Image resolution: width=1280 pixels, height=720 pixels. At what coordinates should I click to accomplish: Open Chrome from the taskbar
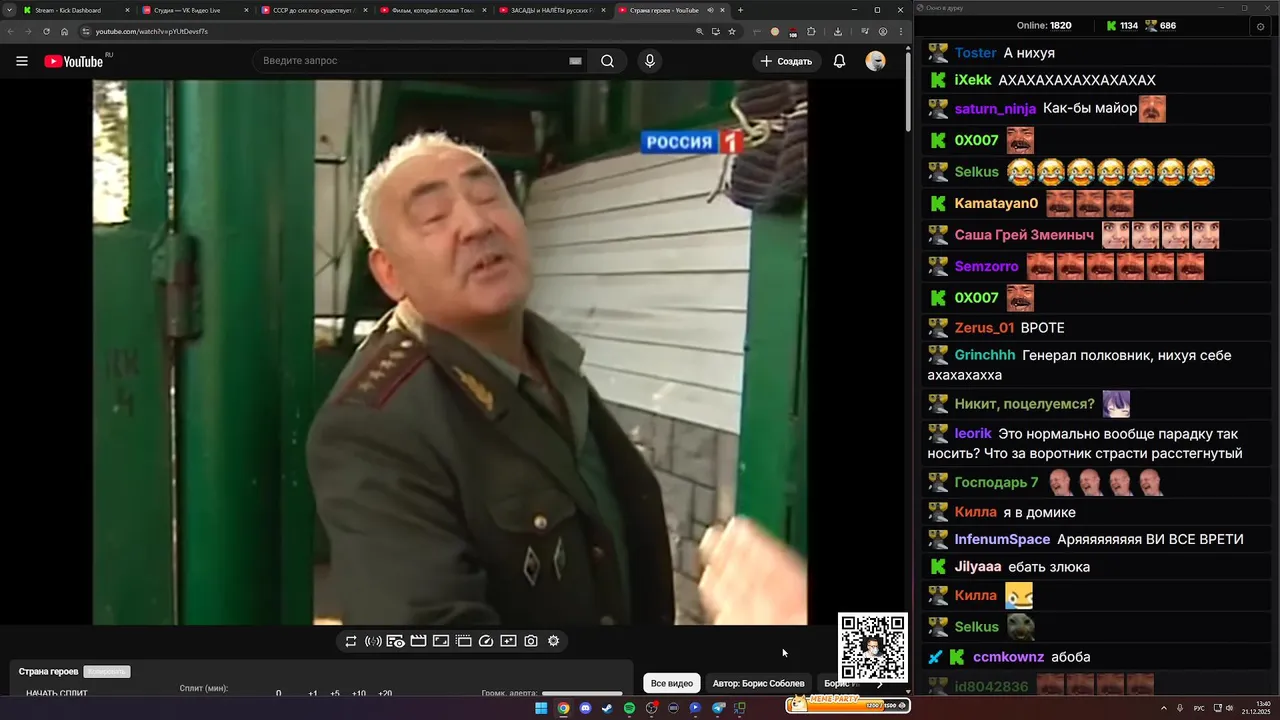[563, 708]
